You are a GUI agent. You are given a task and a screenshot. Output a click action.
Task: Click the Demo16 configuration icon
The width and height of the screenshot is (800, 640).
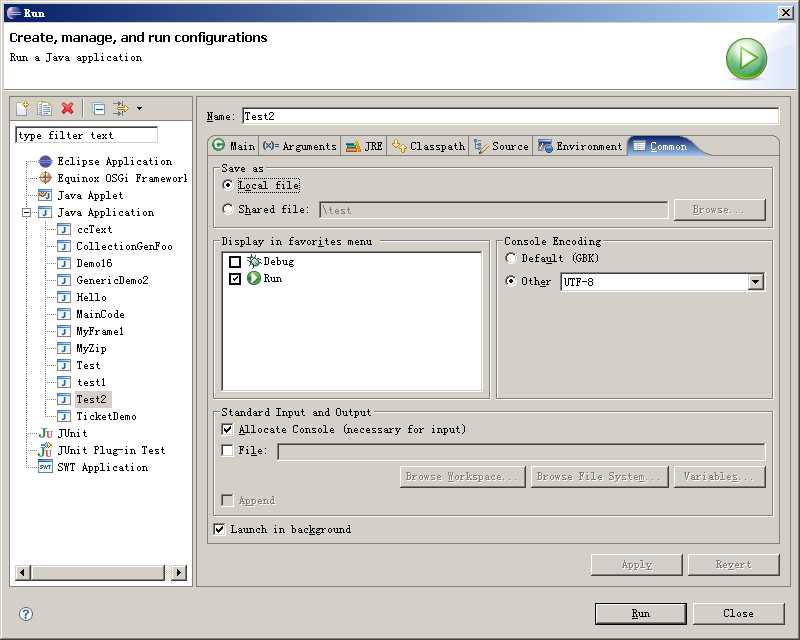[64, 263]
